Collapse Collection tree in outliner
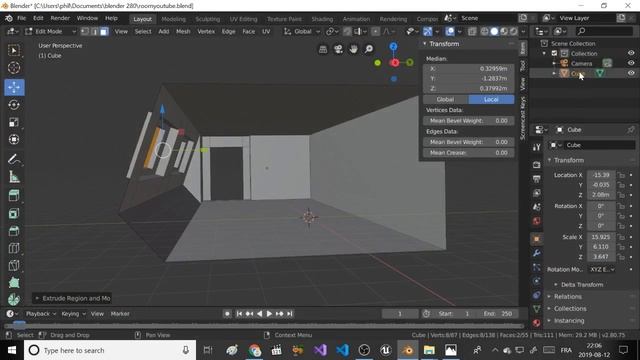This screenshot has width=640, height=360. [x=544, y=53]
